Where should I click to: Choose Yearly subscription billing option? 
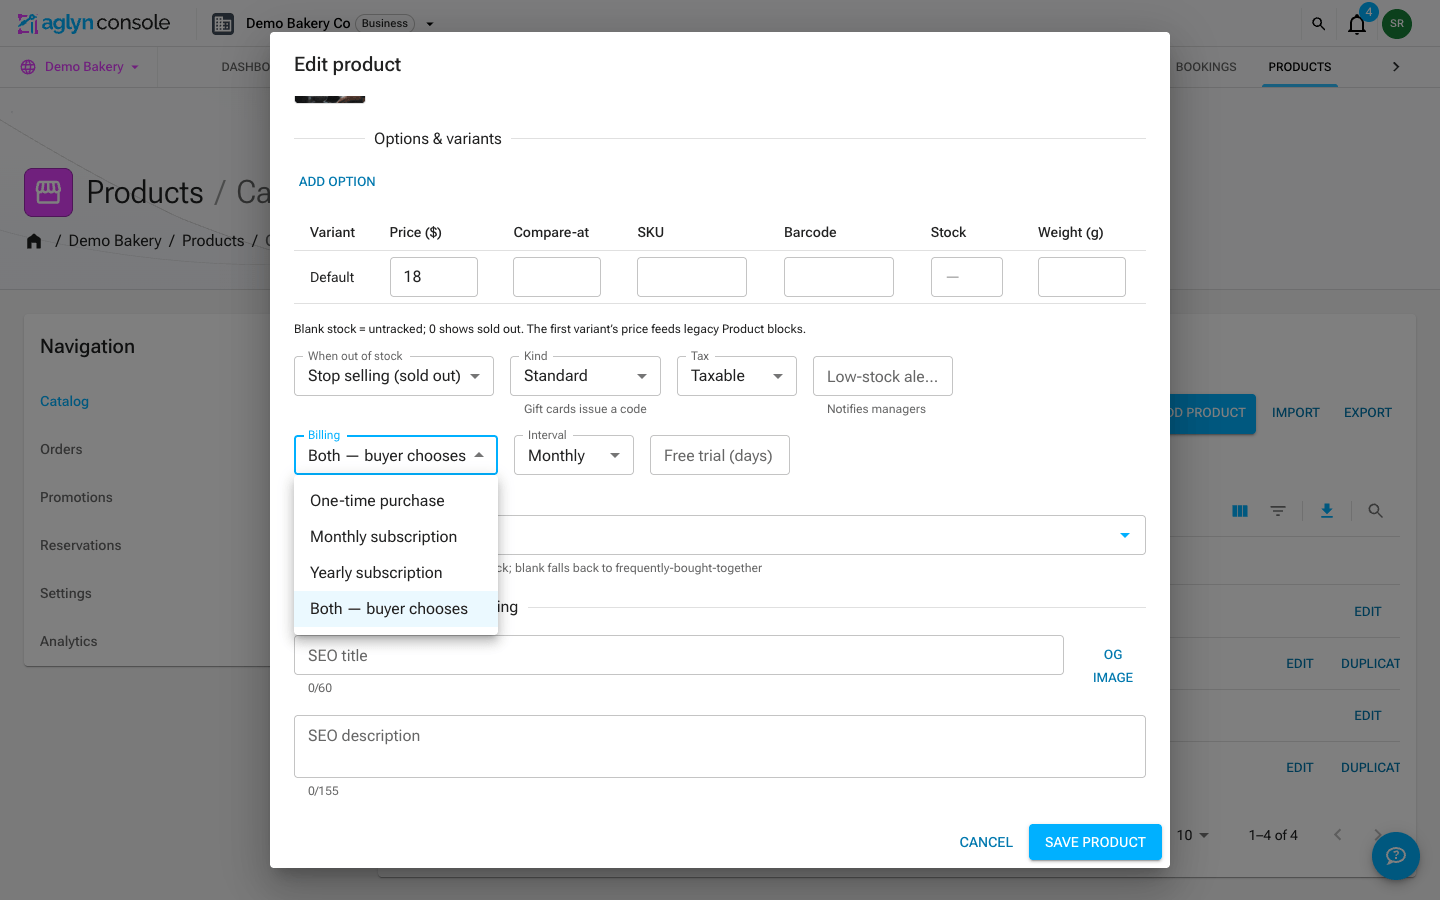[x=396, y=573]
